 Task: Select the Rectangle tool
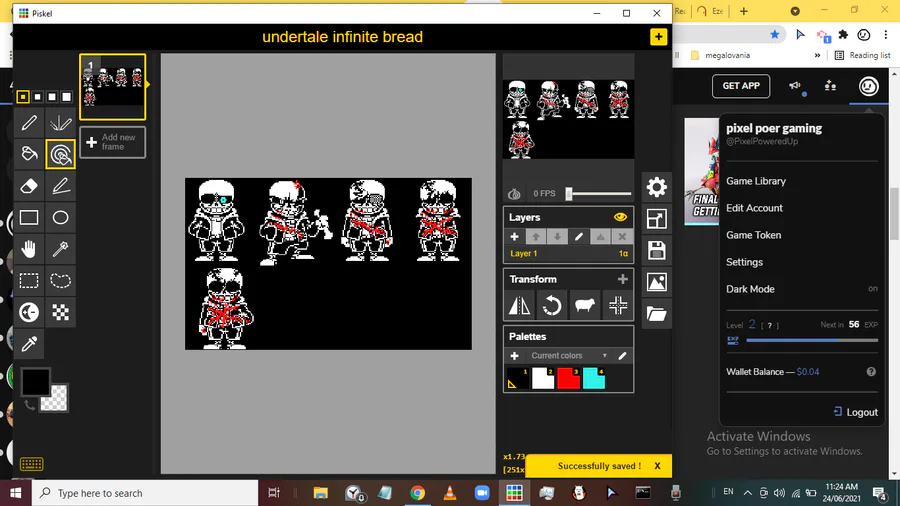(29, 217)
